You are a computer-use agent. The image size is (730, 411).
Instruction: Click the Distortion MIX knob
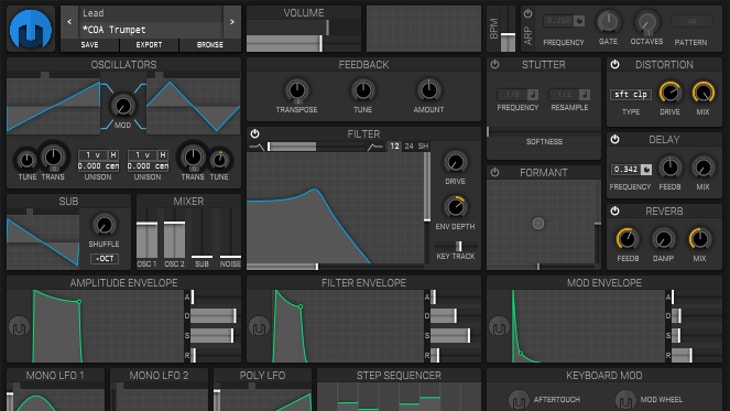703,93
